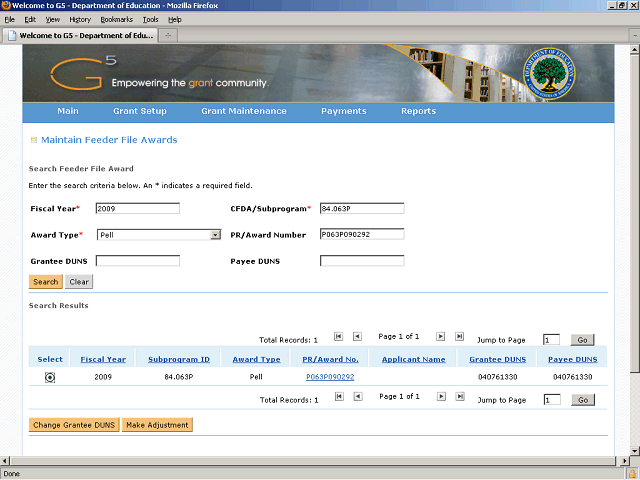Click the Grantee DUNS value 040761330

498,377
